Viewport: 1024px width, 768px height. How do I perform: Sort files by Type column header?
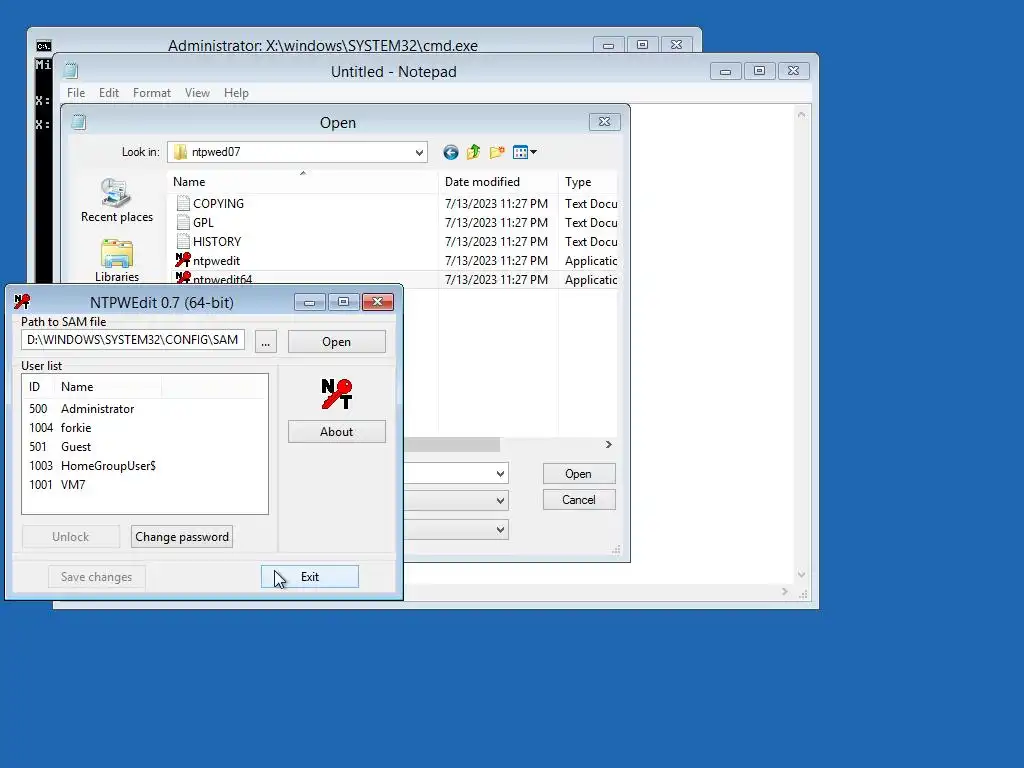click(x=588, y=182)
